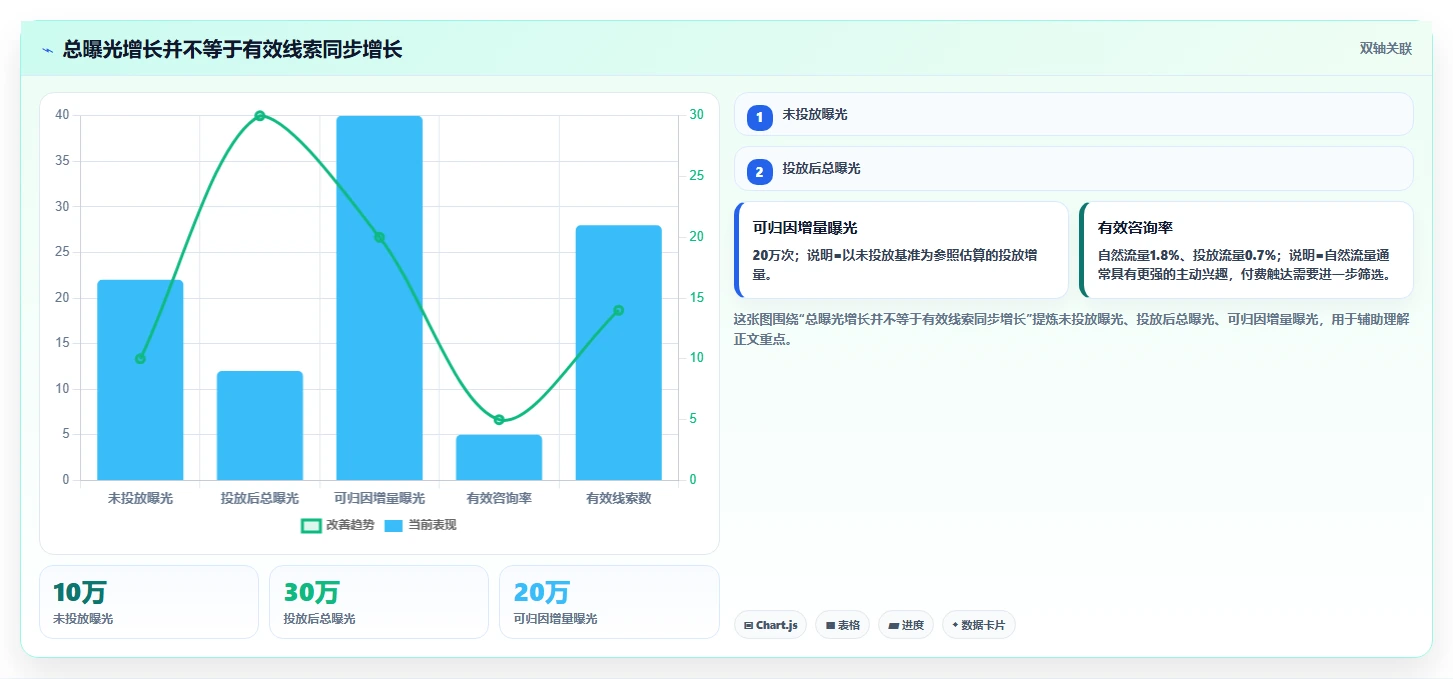This screenshot has height=679, width=1453.
Task: Select the 投放后总曝光 bar in chart
Action: point(260,426)
